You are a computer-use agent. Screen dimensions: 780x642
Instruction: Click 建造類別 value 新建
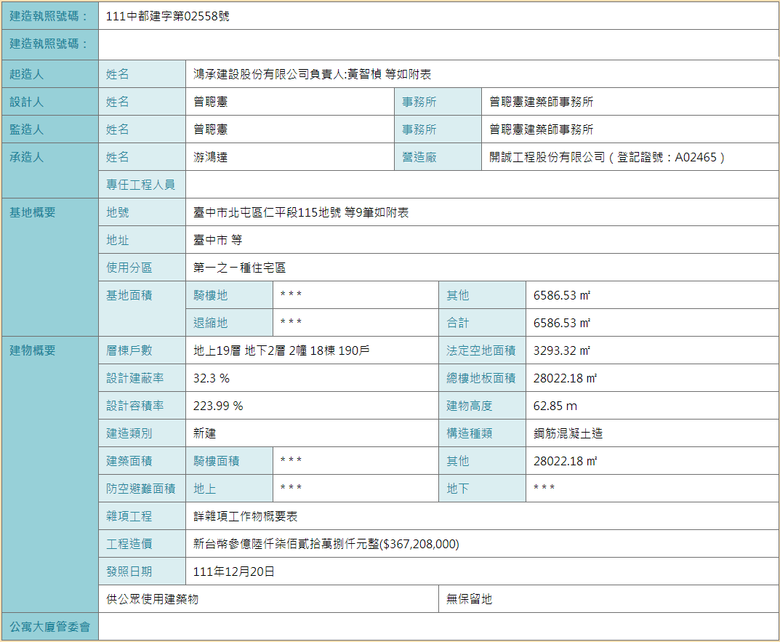204,434
